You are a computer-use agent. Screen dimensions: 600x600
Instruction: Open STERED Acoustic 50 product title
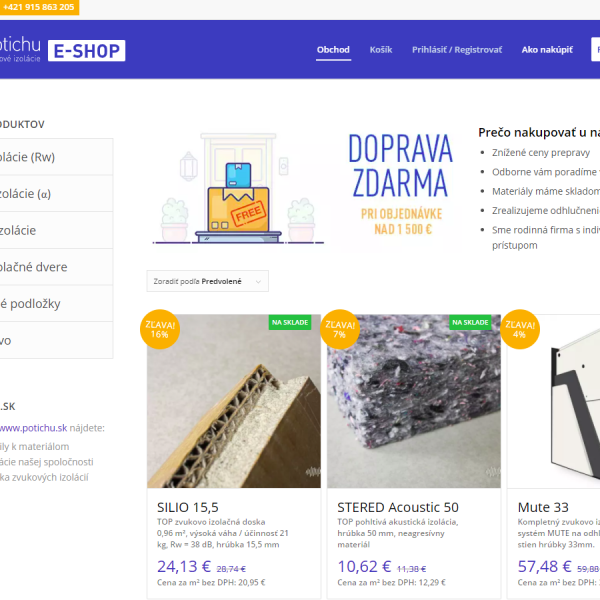point(398,507)
